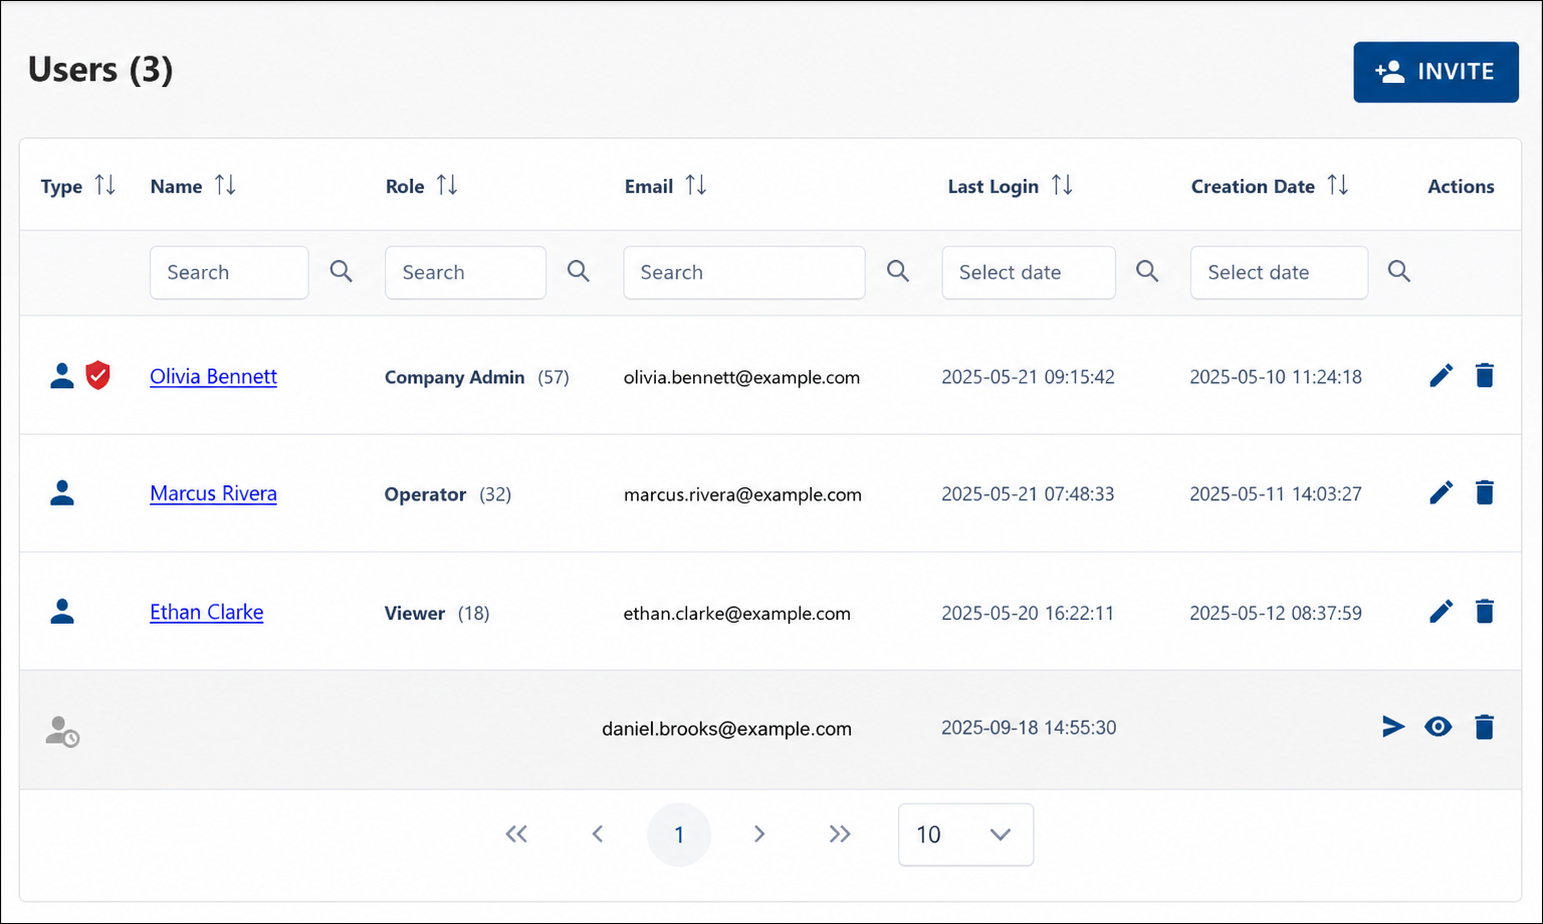Click Marcus Rivera's Operator role cell
The image size is (1543, 924).
click(x=448, y=494)
